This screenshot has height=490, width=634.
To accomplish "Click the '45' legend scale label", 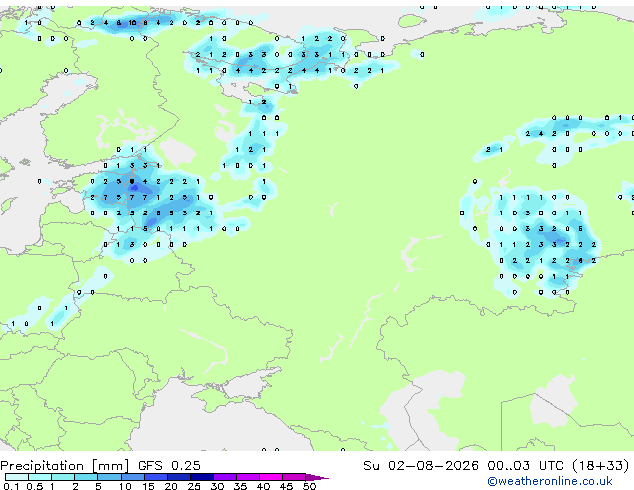I will point(286,486).
